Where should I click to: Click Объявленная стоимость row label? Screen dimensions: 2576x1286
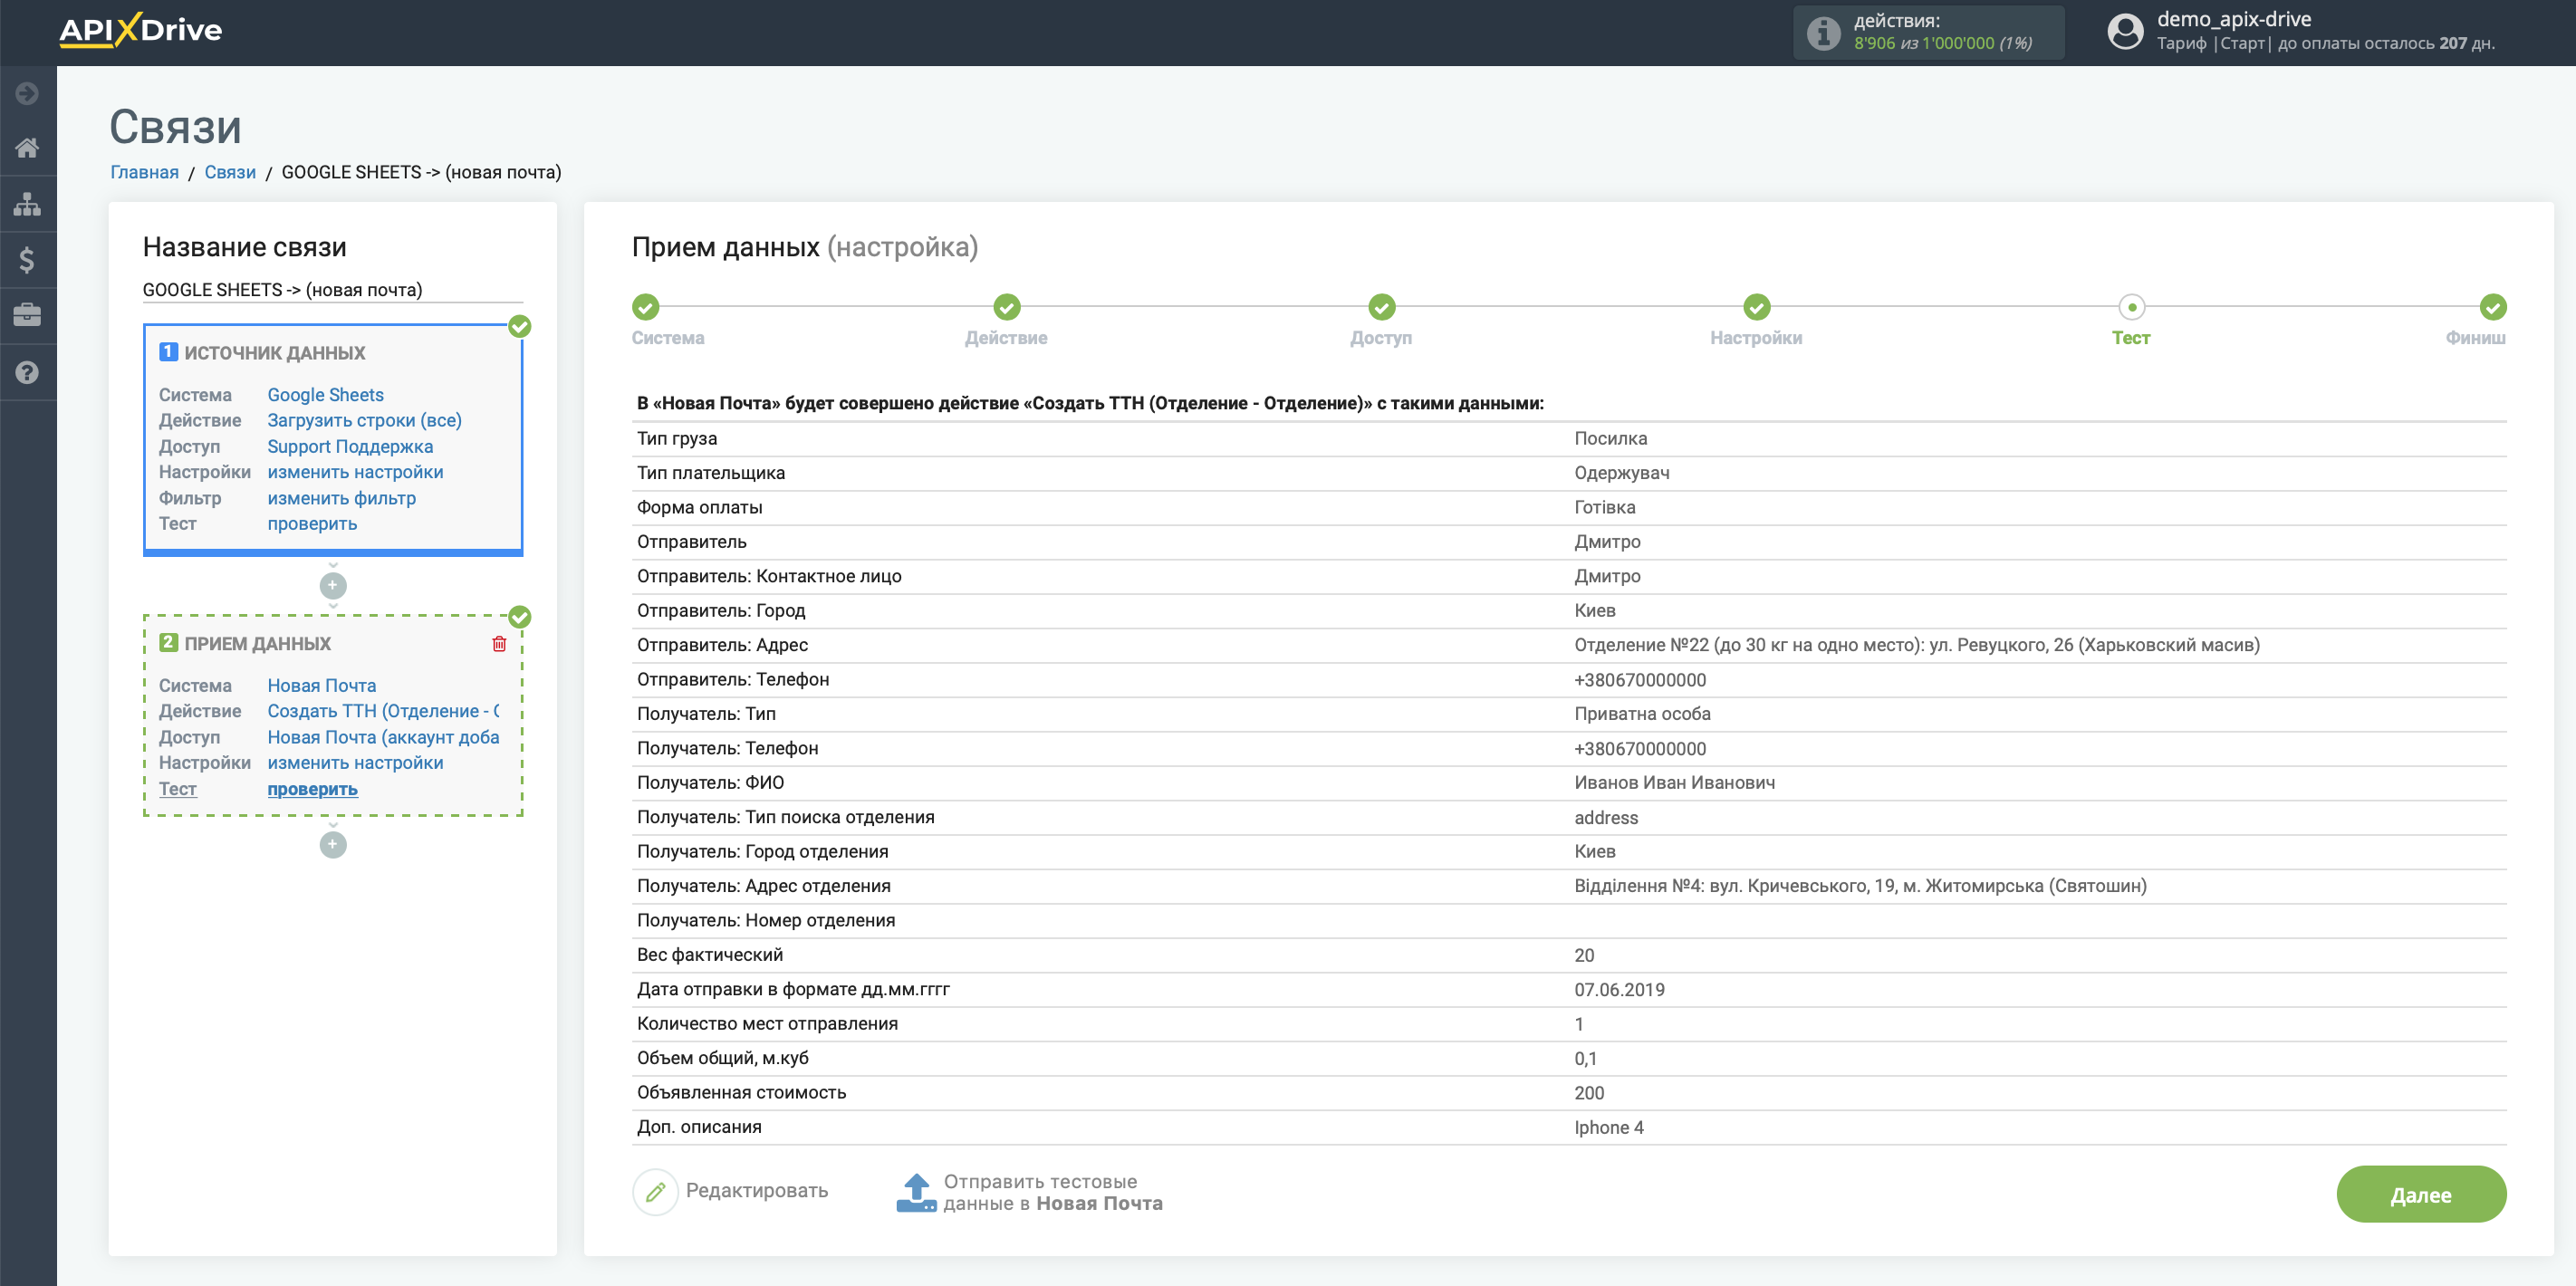coord(741,1092)
